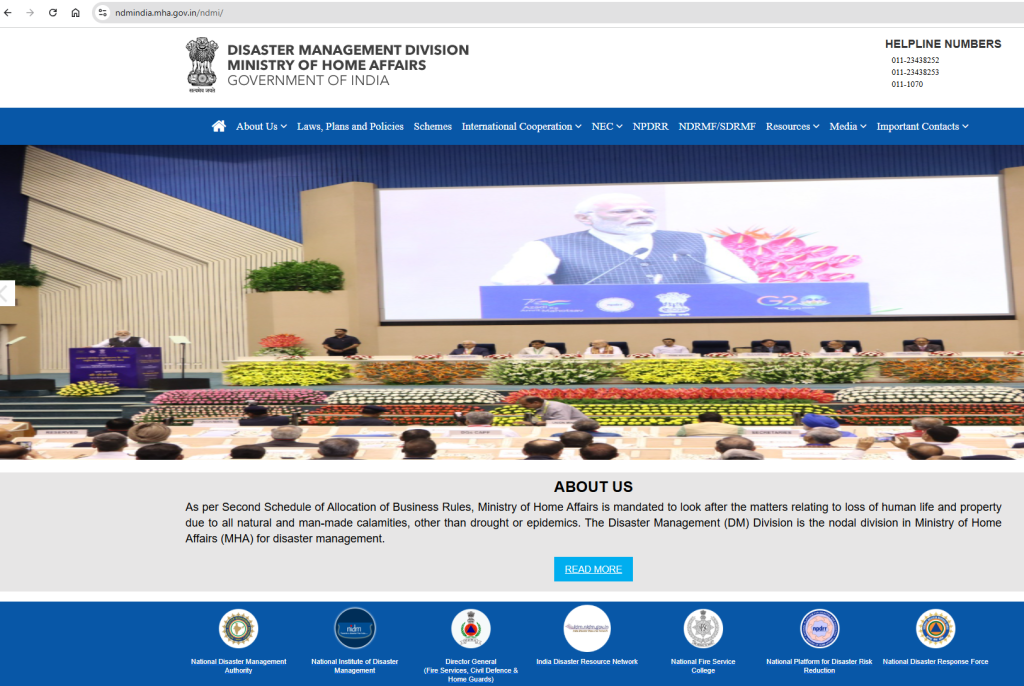Viewport: 1024px width, 686px height.
Task: Click the Government of India emblem
Action: click(x=201, y=64)
